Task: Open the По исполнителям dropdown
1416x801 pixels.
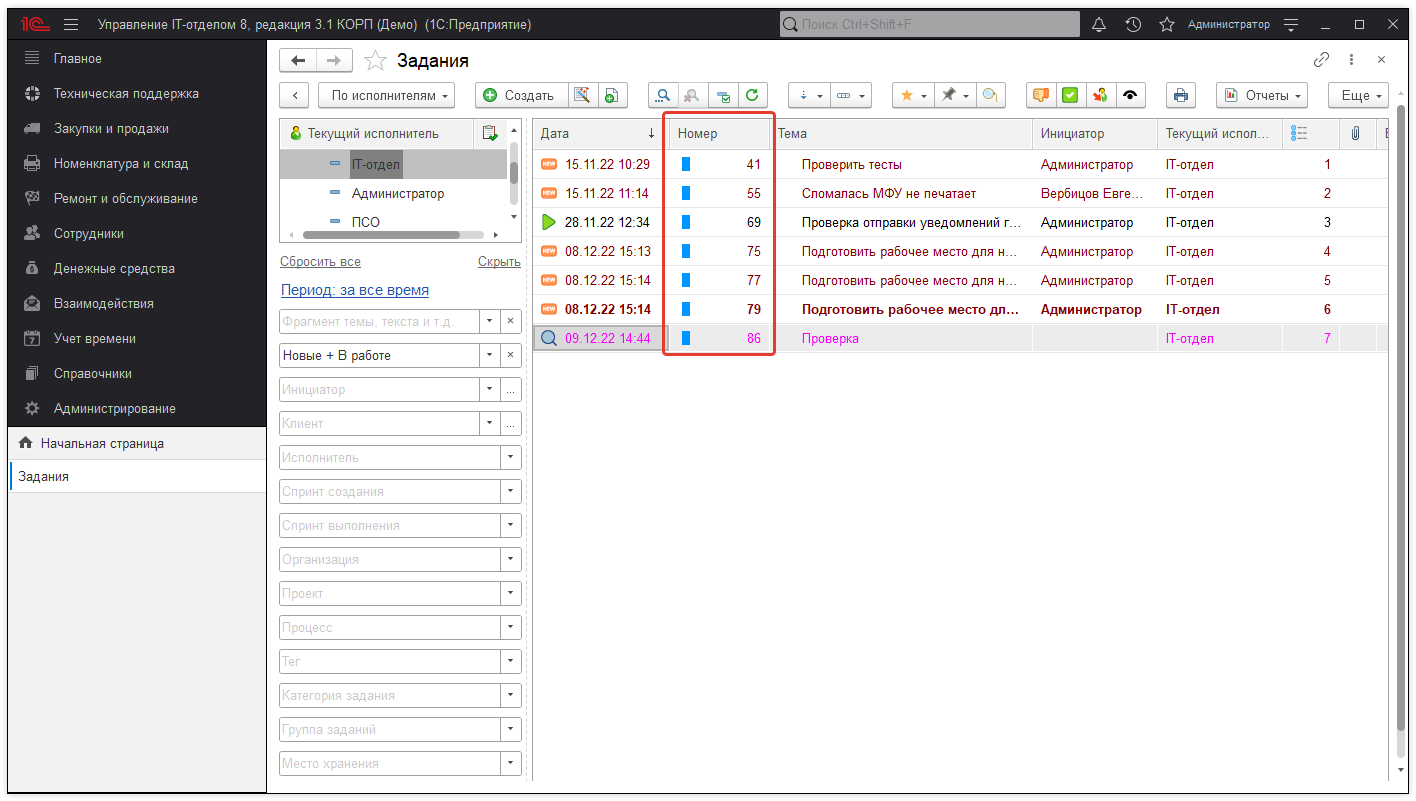Action: point(386,96)
